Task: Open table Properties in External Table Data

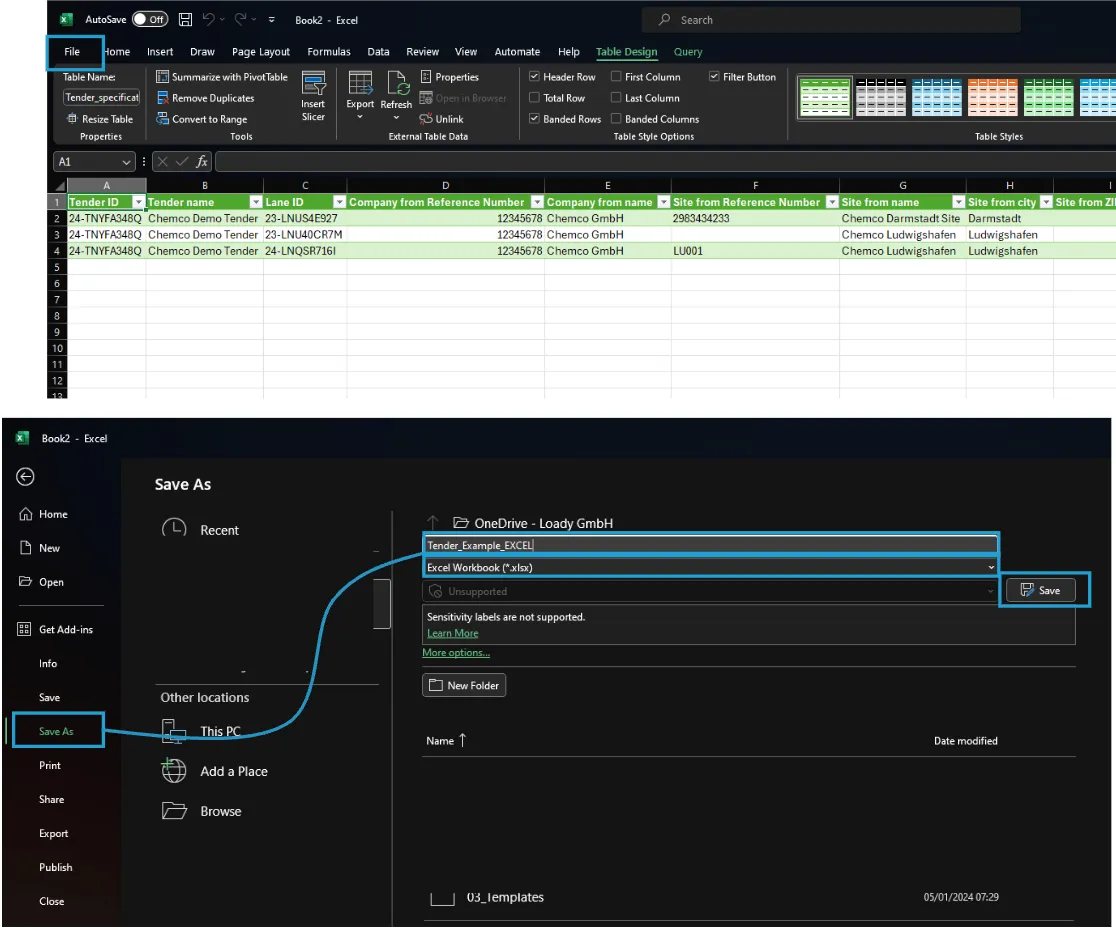Action: click(449, 77)
